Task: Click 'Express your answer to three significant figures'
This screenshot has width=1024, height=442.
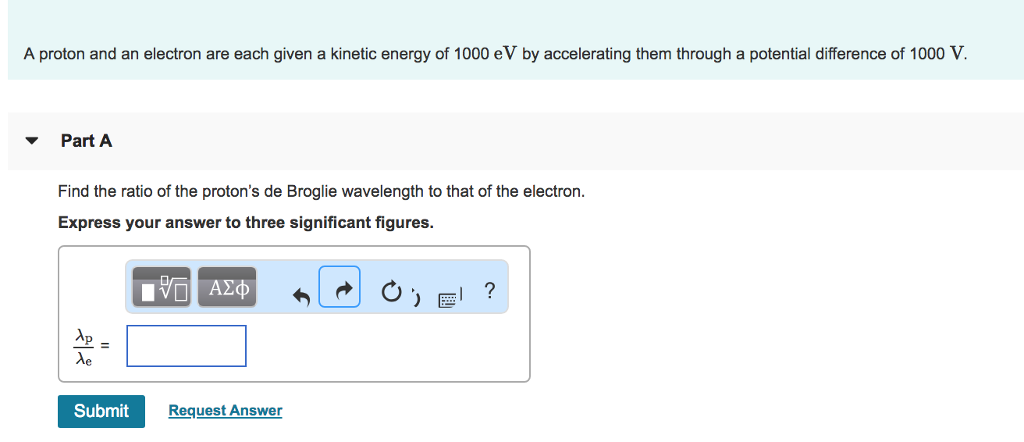Action: (x=246, y=222)
